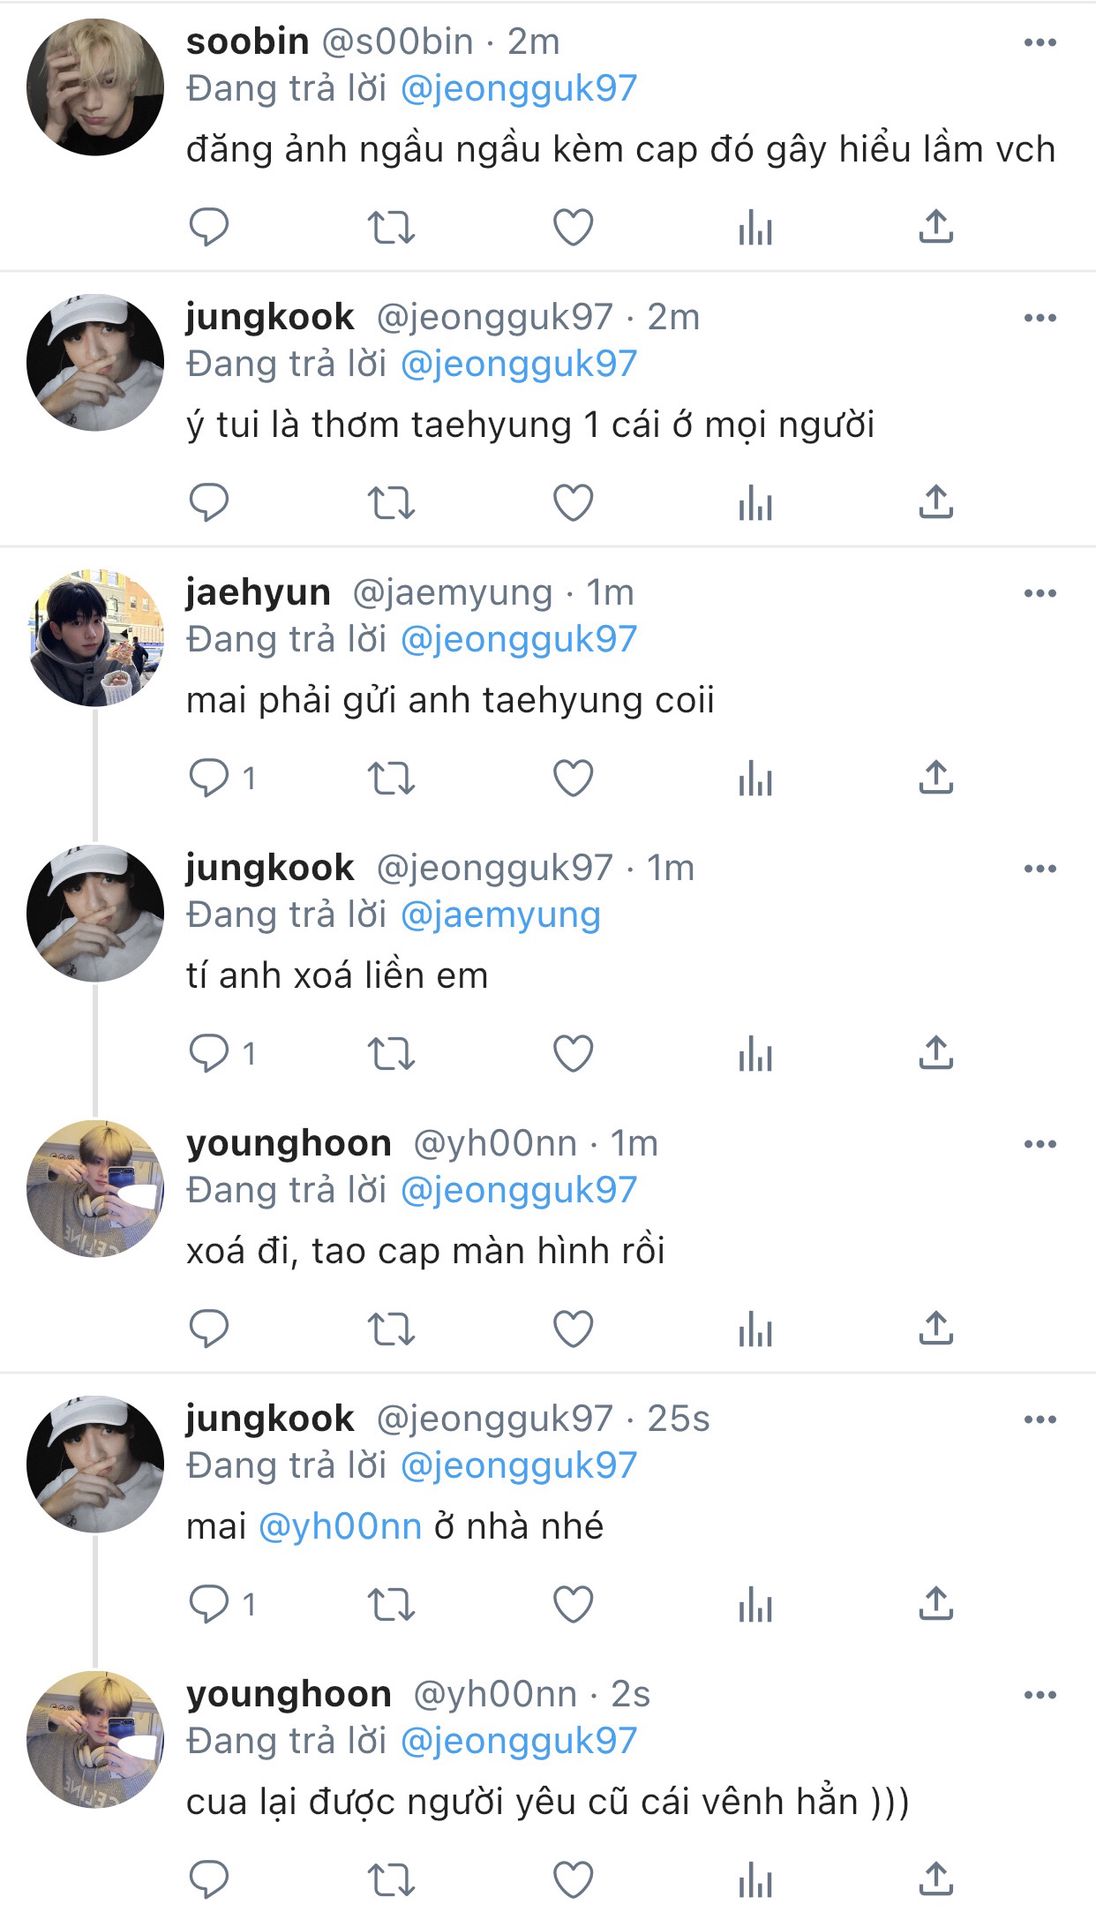
Task: Open more options on jaehyun's tweet
Action: [x=1040, y=593]
